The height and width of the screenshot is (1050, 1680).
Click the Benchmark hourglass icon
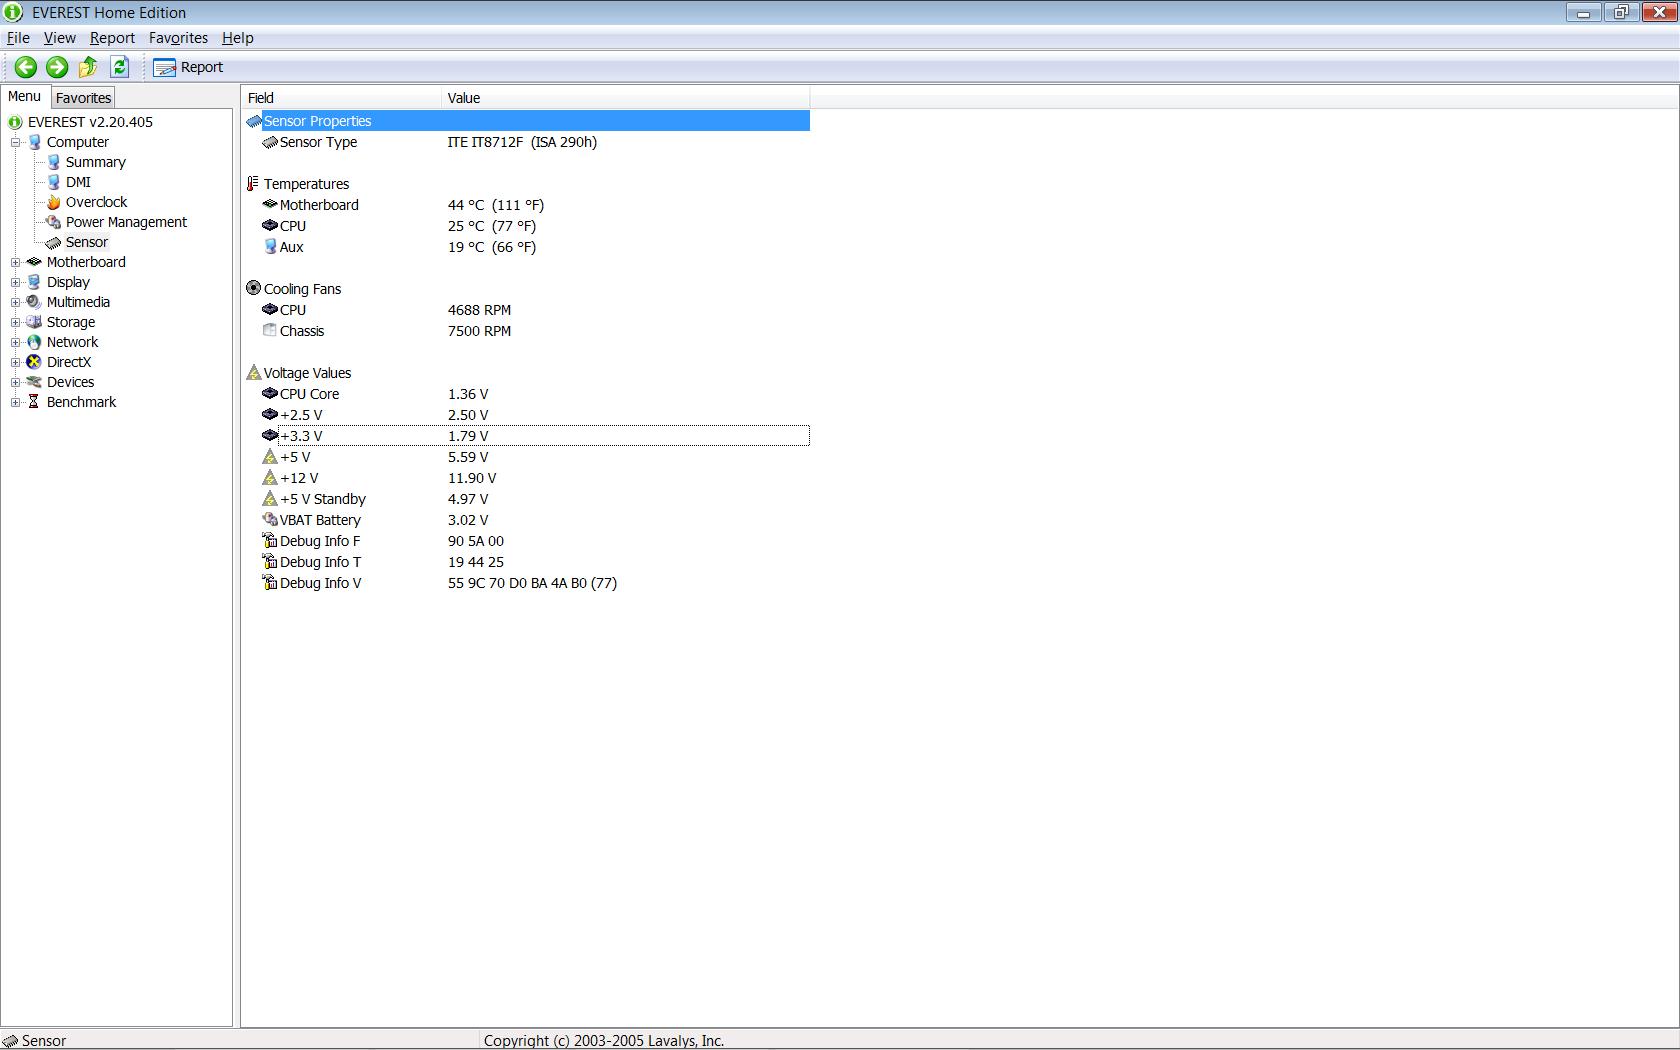tap(34, 402)
